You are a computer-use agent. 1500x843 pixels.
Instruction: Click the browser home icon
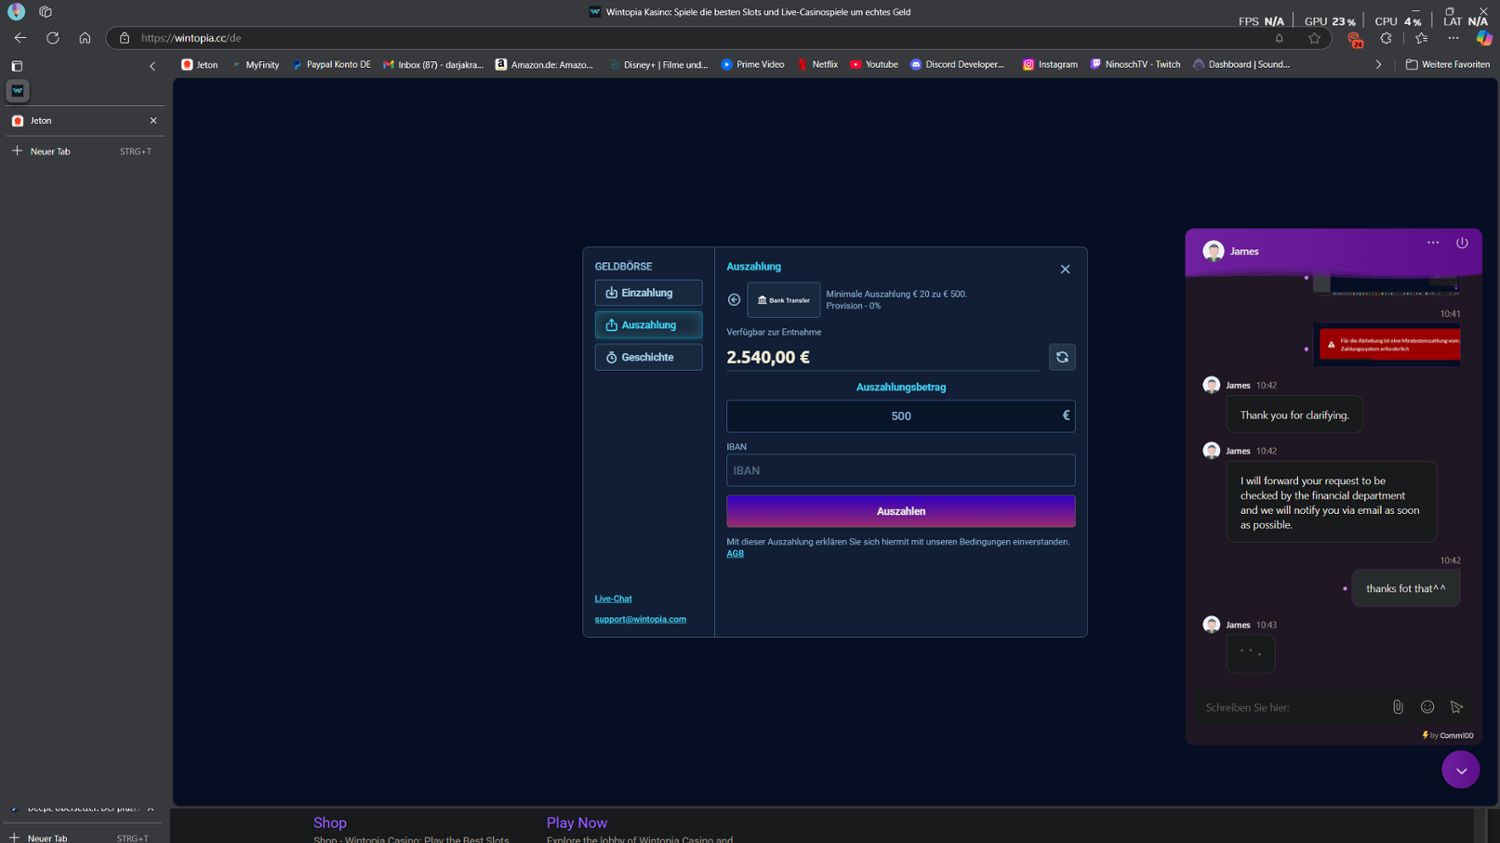[85, 38]
